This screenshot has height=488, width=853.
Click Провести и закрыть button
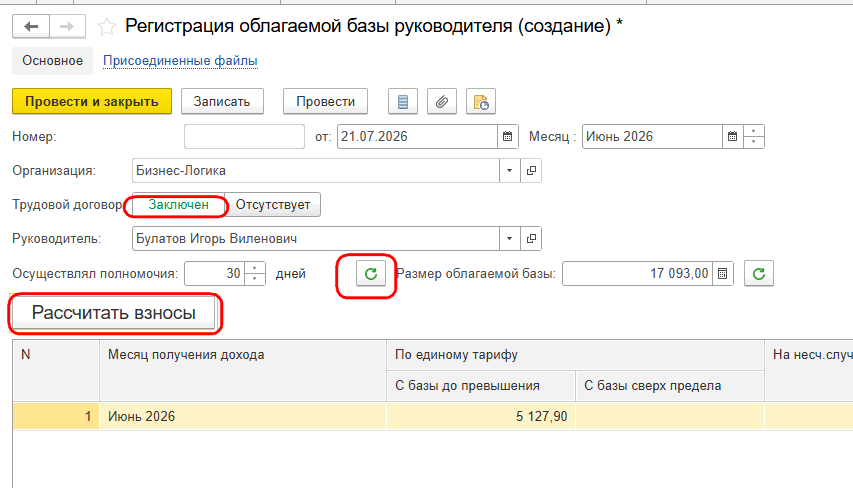coord(92,102)
